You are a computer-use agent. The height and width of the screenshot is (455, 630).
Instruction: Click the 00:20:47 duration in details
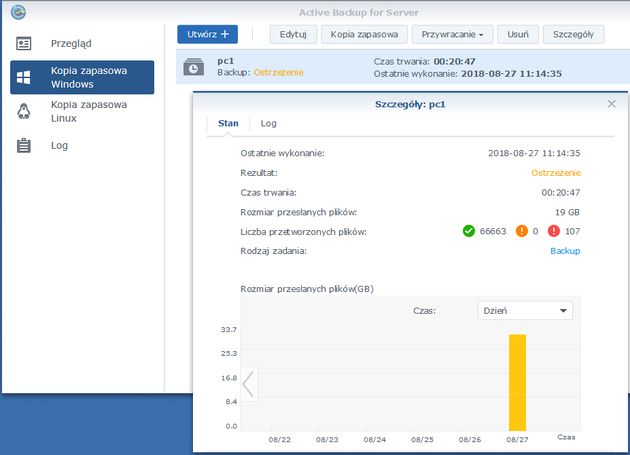coord(560,193)
